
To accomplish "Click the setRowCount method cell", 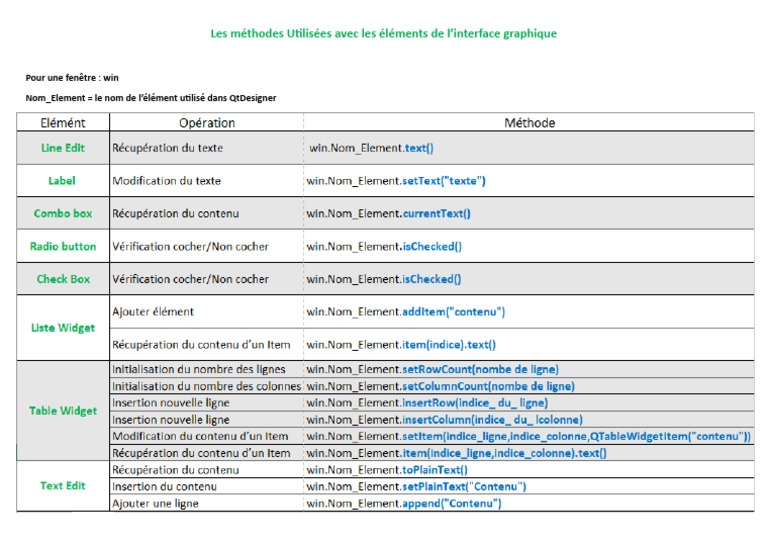I will [x=433, y=370].
